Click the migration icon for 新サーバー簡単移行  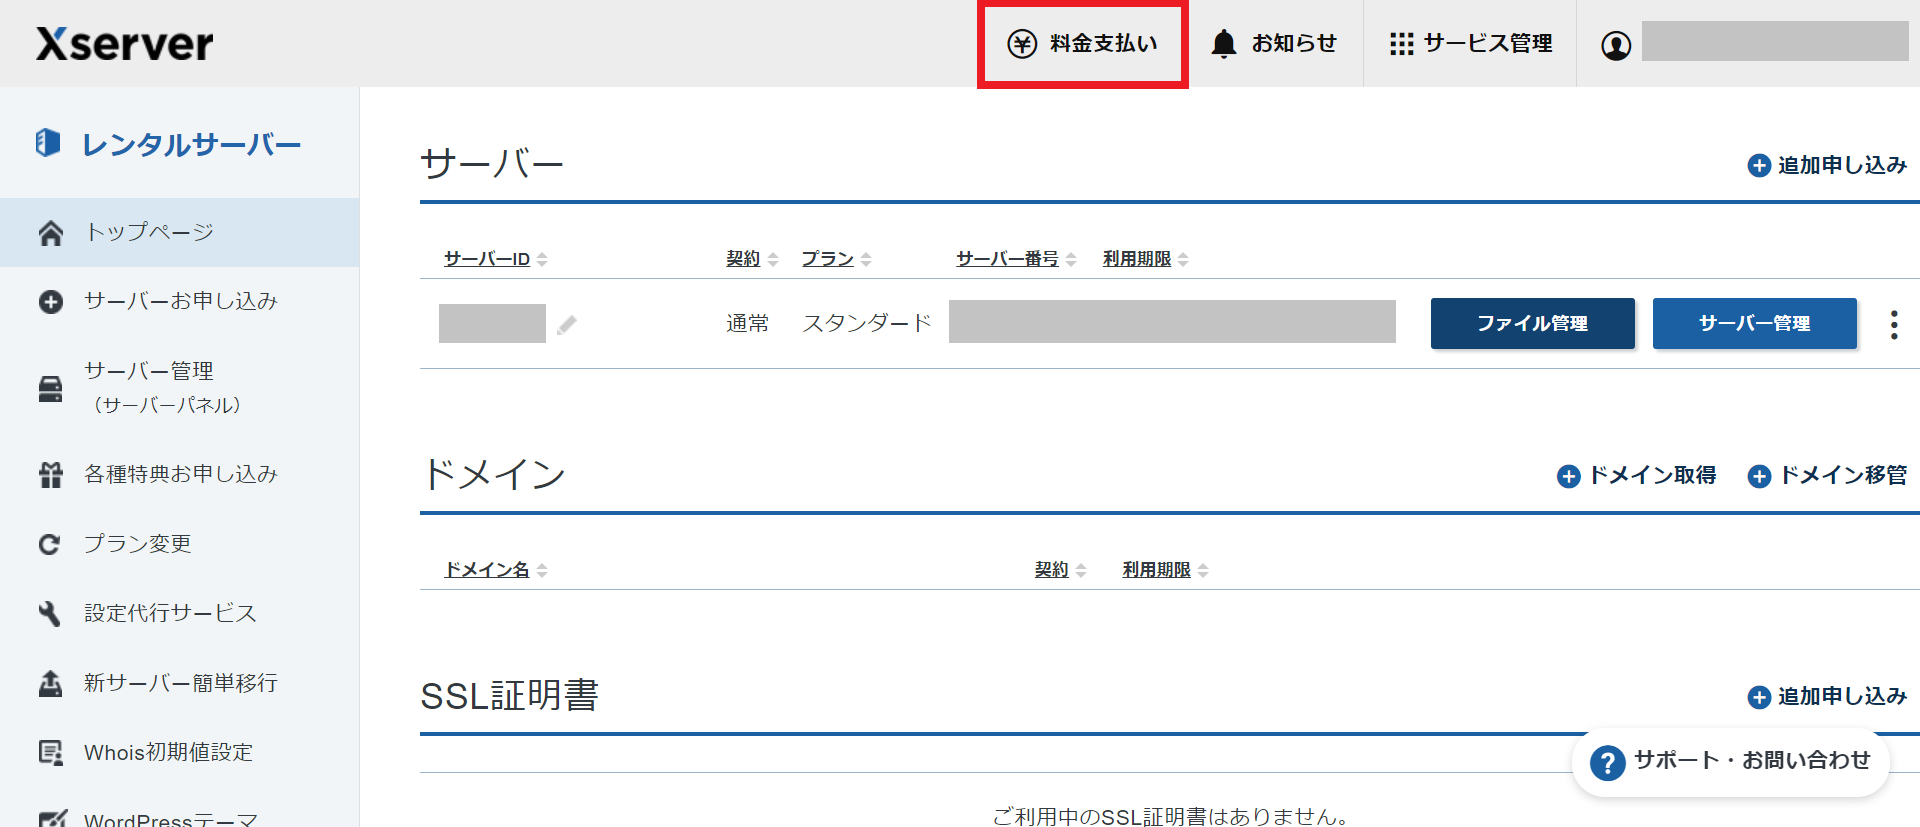[x=50, y=683]
